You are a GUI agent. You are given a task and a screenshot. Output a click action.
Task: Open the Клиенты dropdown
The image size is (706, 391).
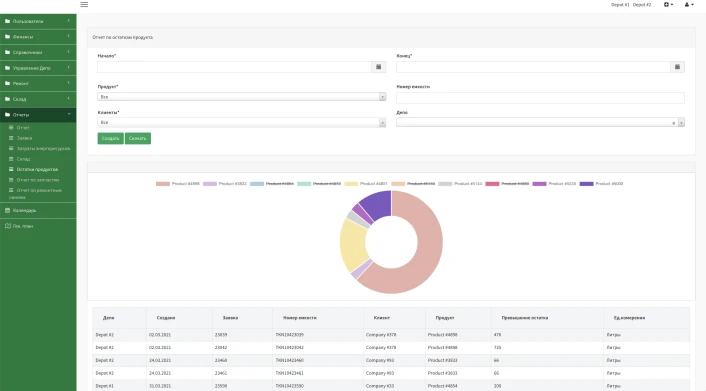click(x=241, y=123)
